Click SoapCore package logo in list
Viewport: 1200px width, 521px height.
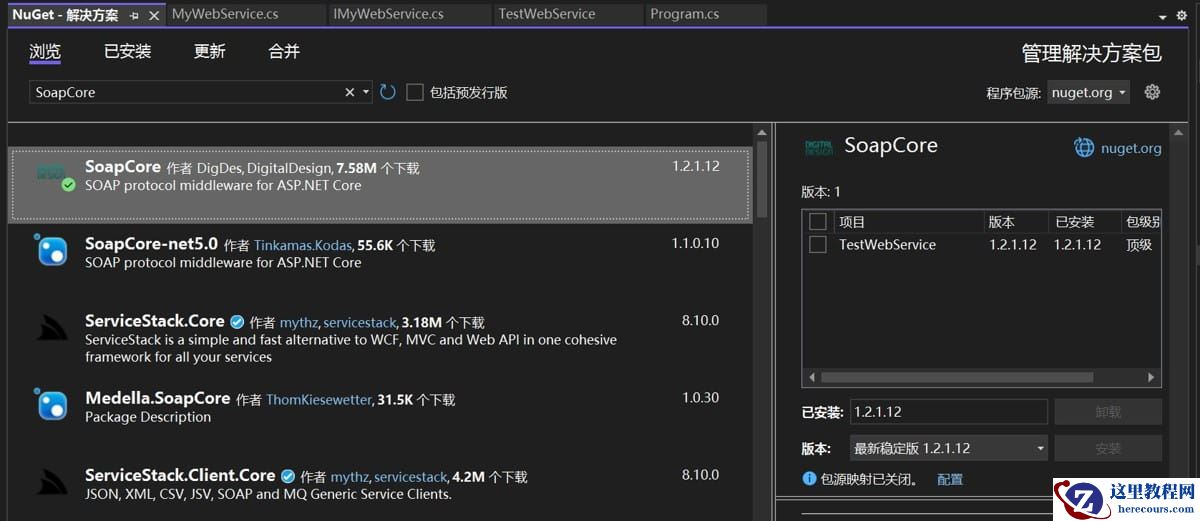click(x=51, y=173)
